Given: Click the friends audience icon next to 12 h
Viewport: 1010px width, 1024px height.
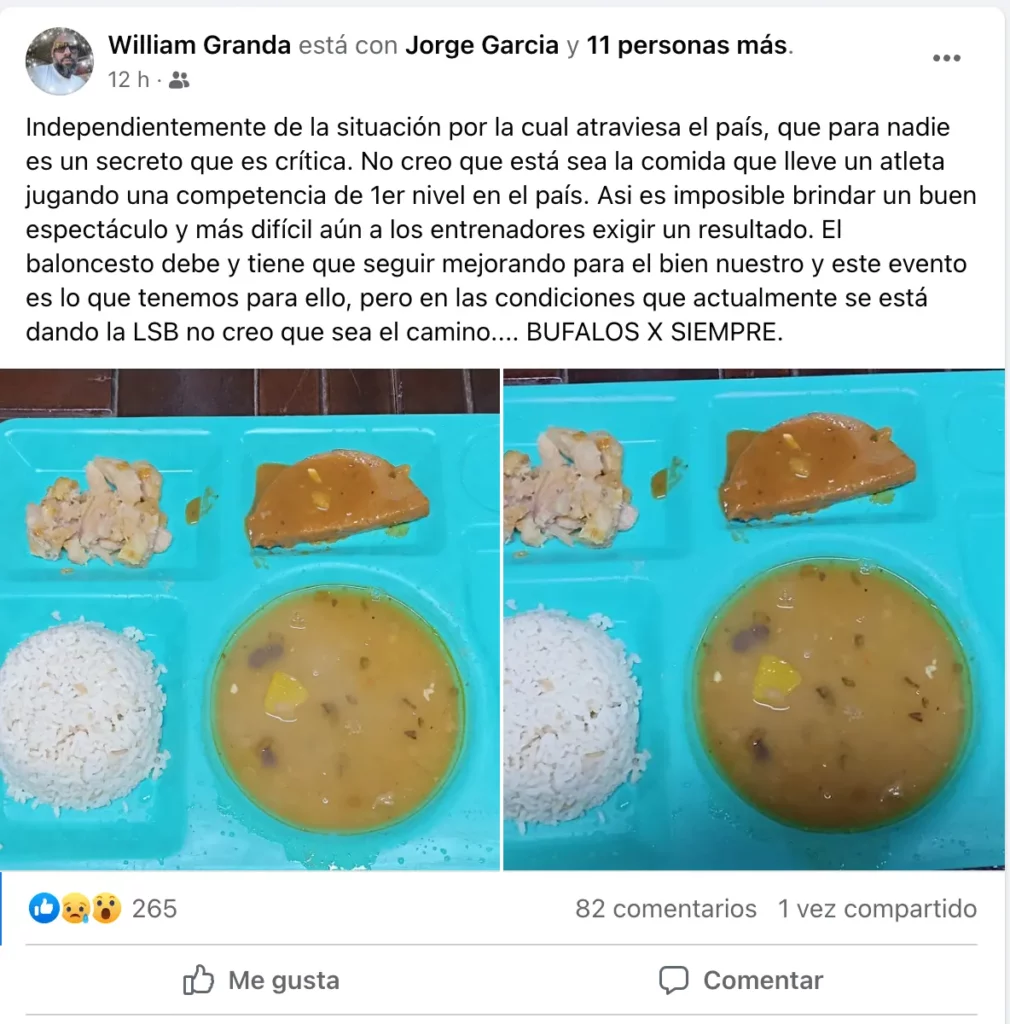Looking at the screenshot, I should click(179, 80).
